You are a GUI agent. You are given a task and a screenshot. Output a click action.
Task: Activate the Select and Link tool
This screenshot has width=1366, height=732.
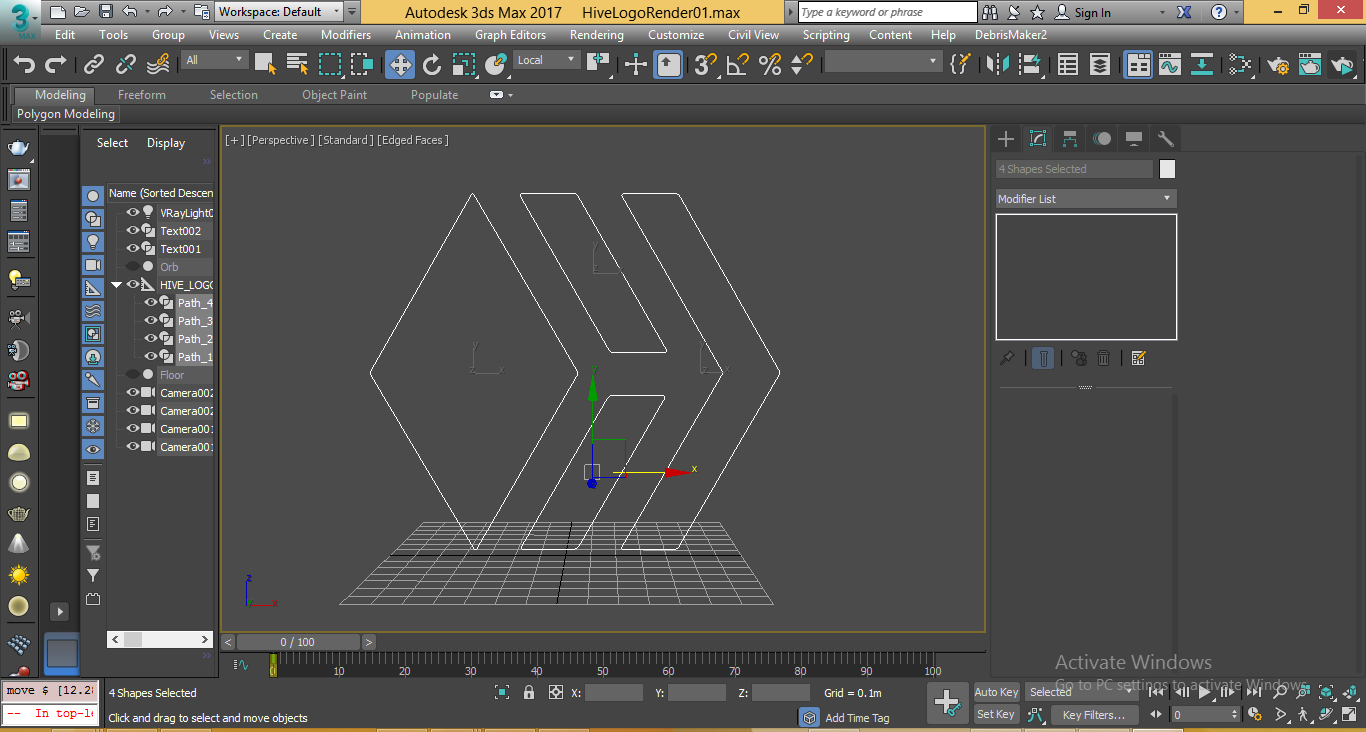[94, 65]
